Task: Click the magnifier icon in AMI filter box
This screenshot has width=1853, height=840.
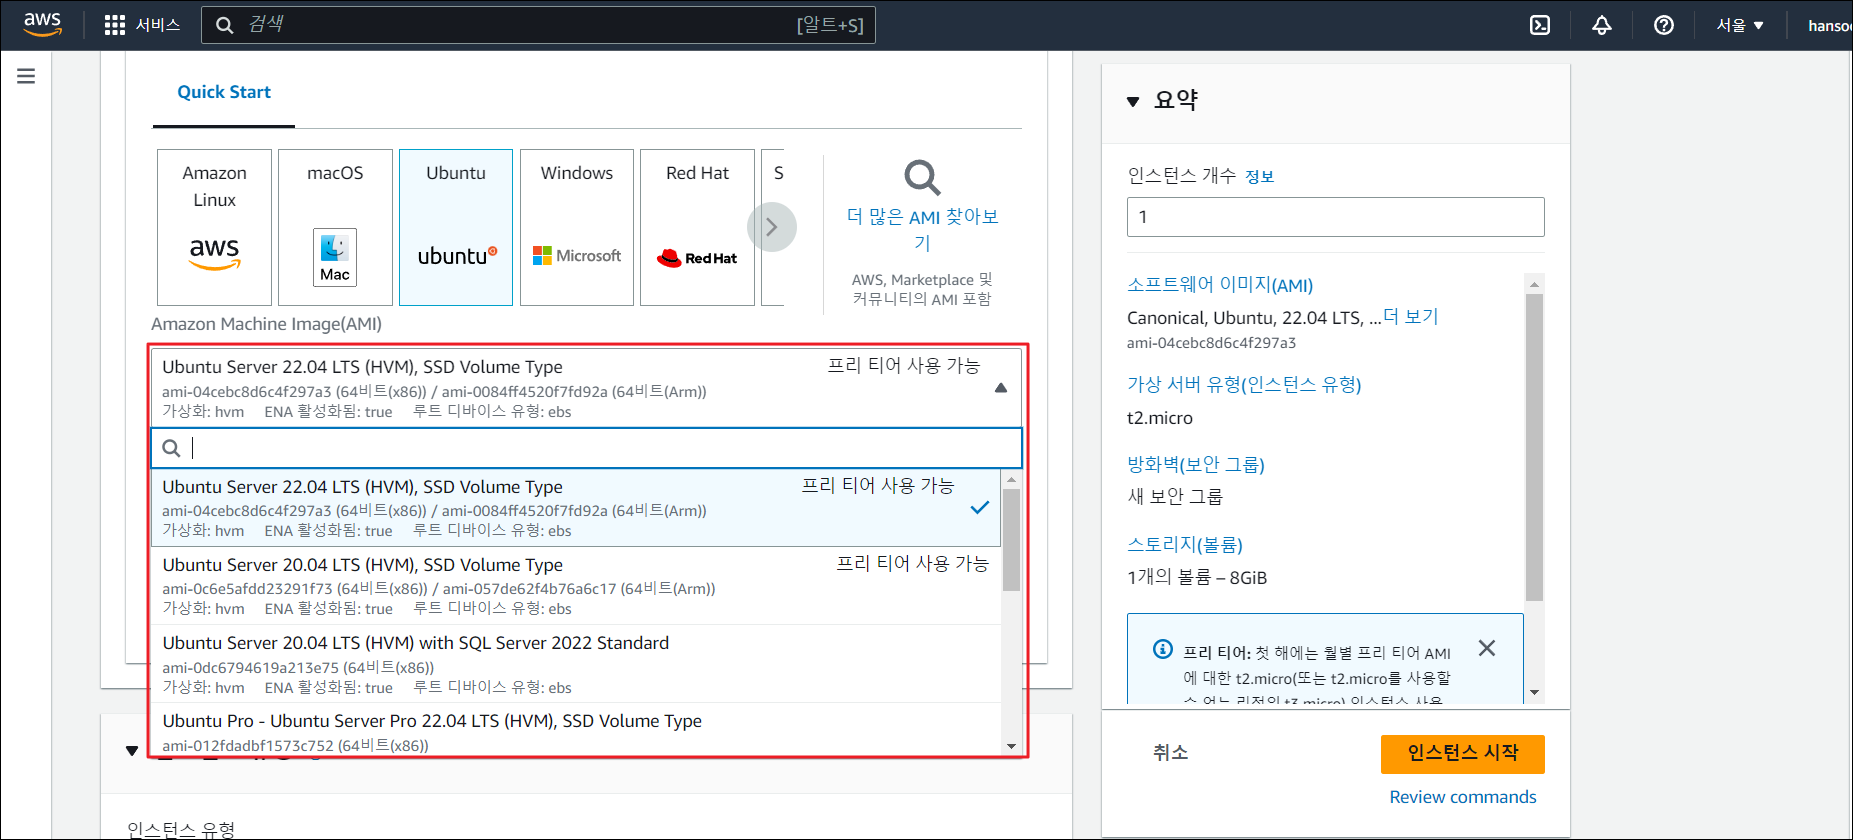Action: coord(172,448)
